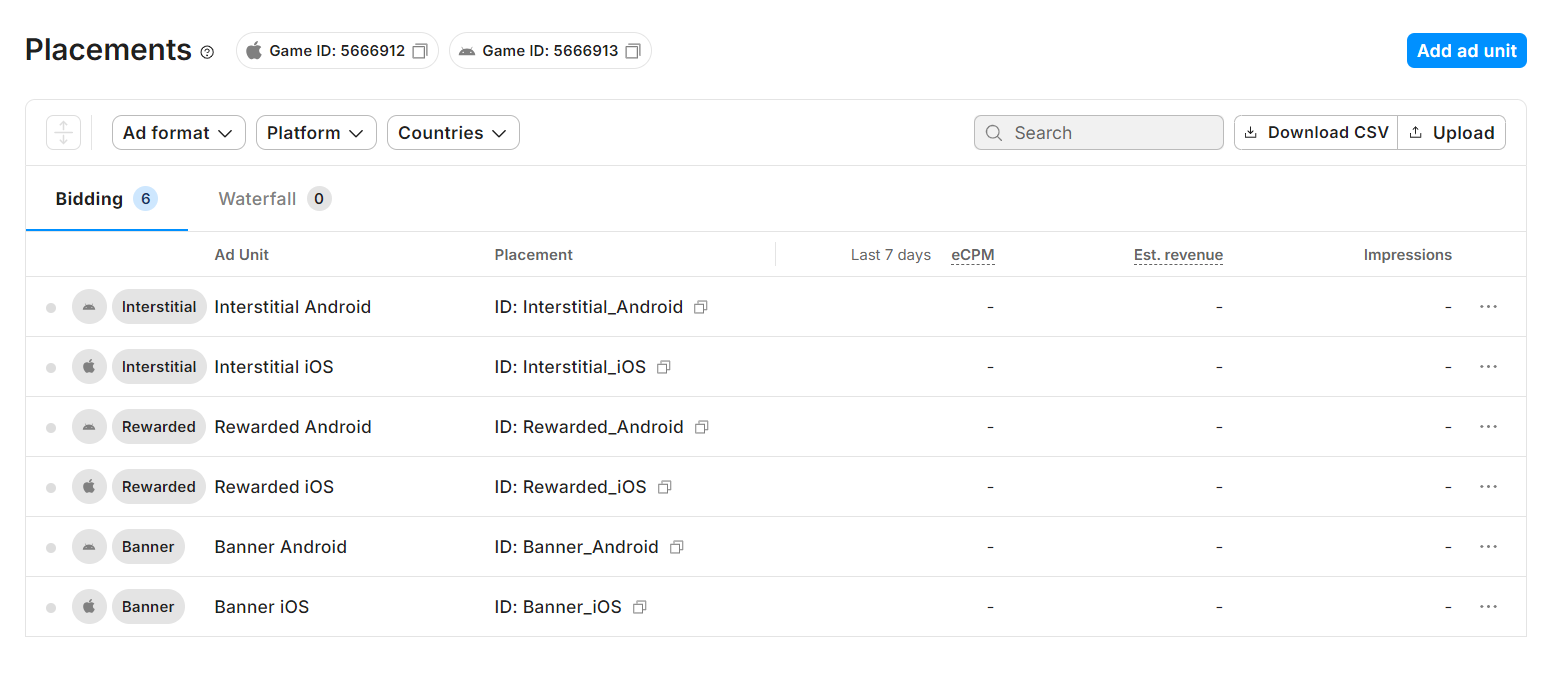Open the Ad format filter dropdown
The image size is (1545, 679).
[178, 133]
